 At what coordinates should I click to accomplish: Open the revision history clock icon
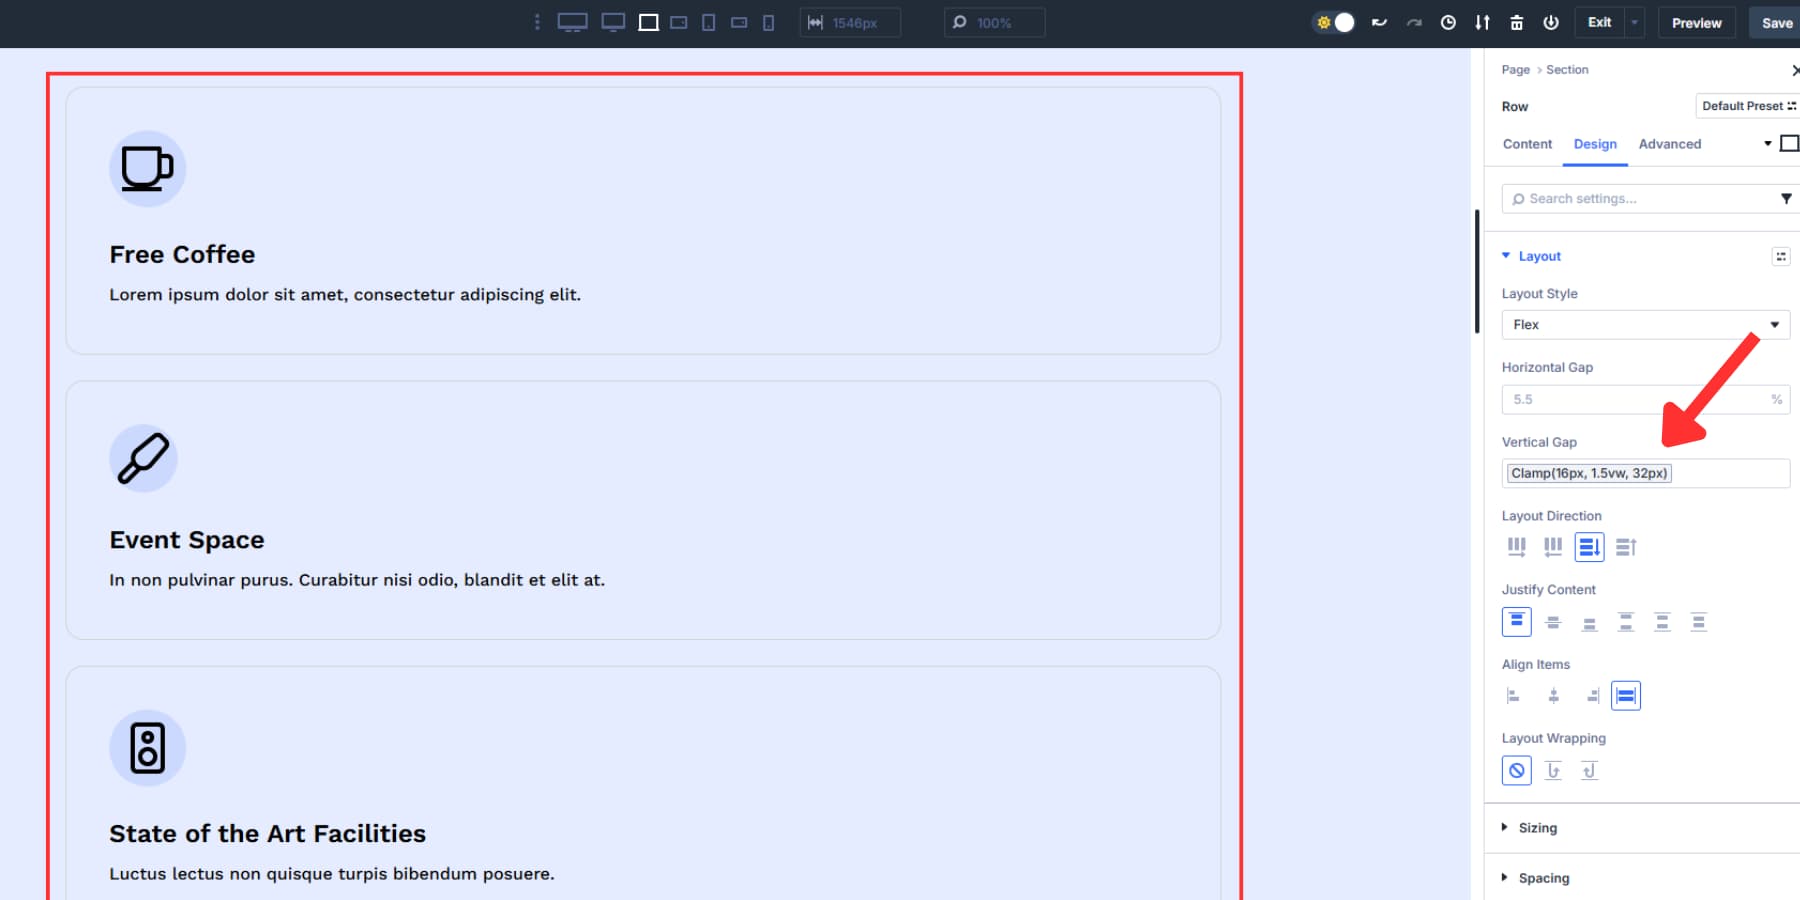(x=1448, y=22)
